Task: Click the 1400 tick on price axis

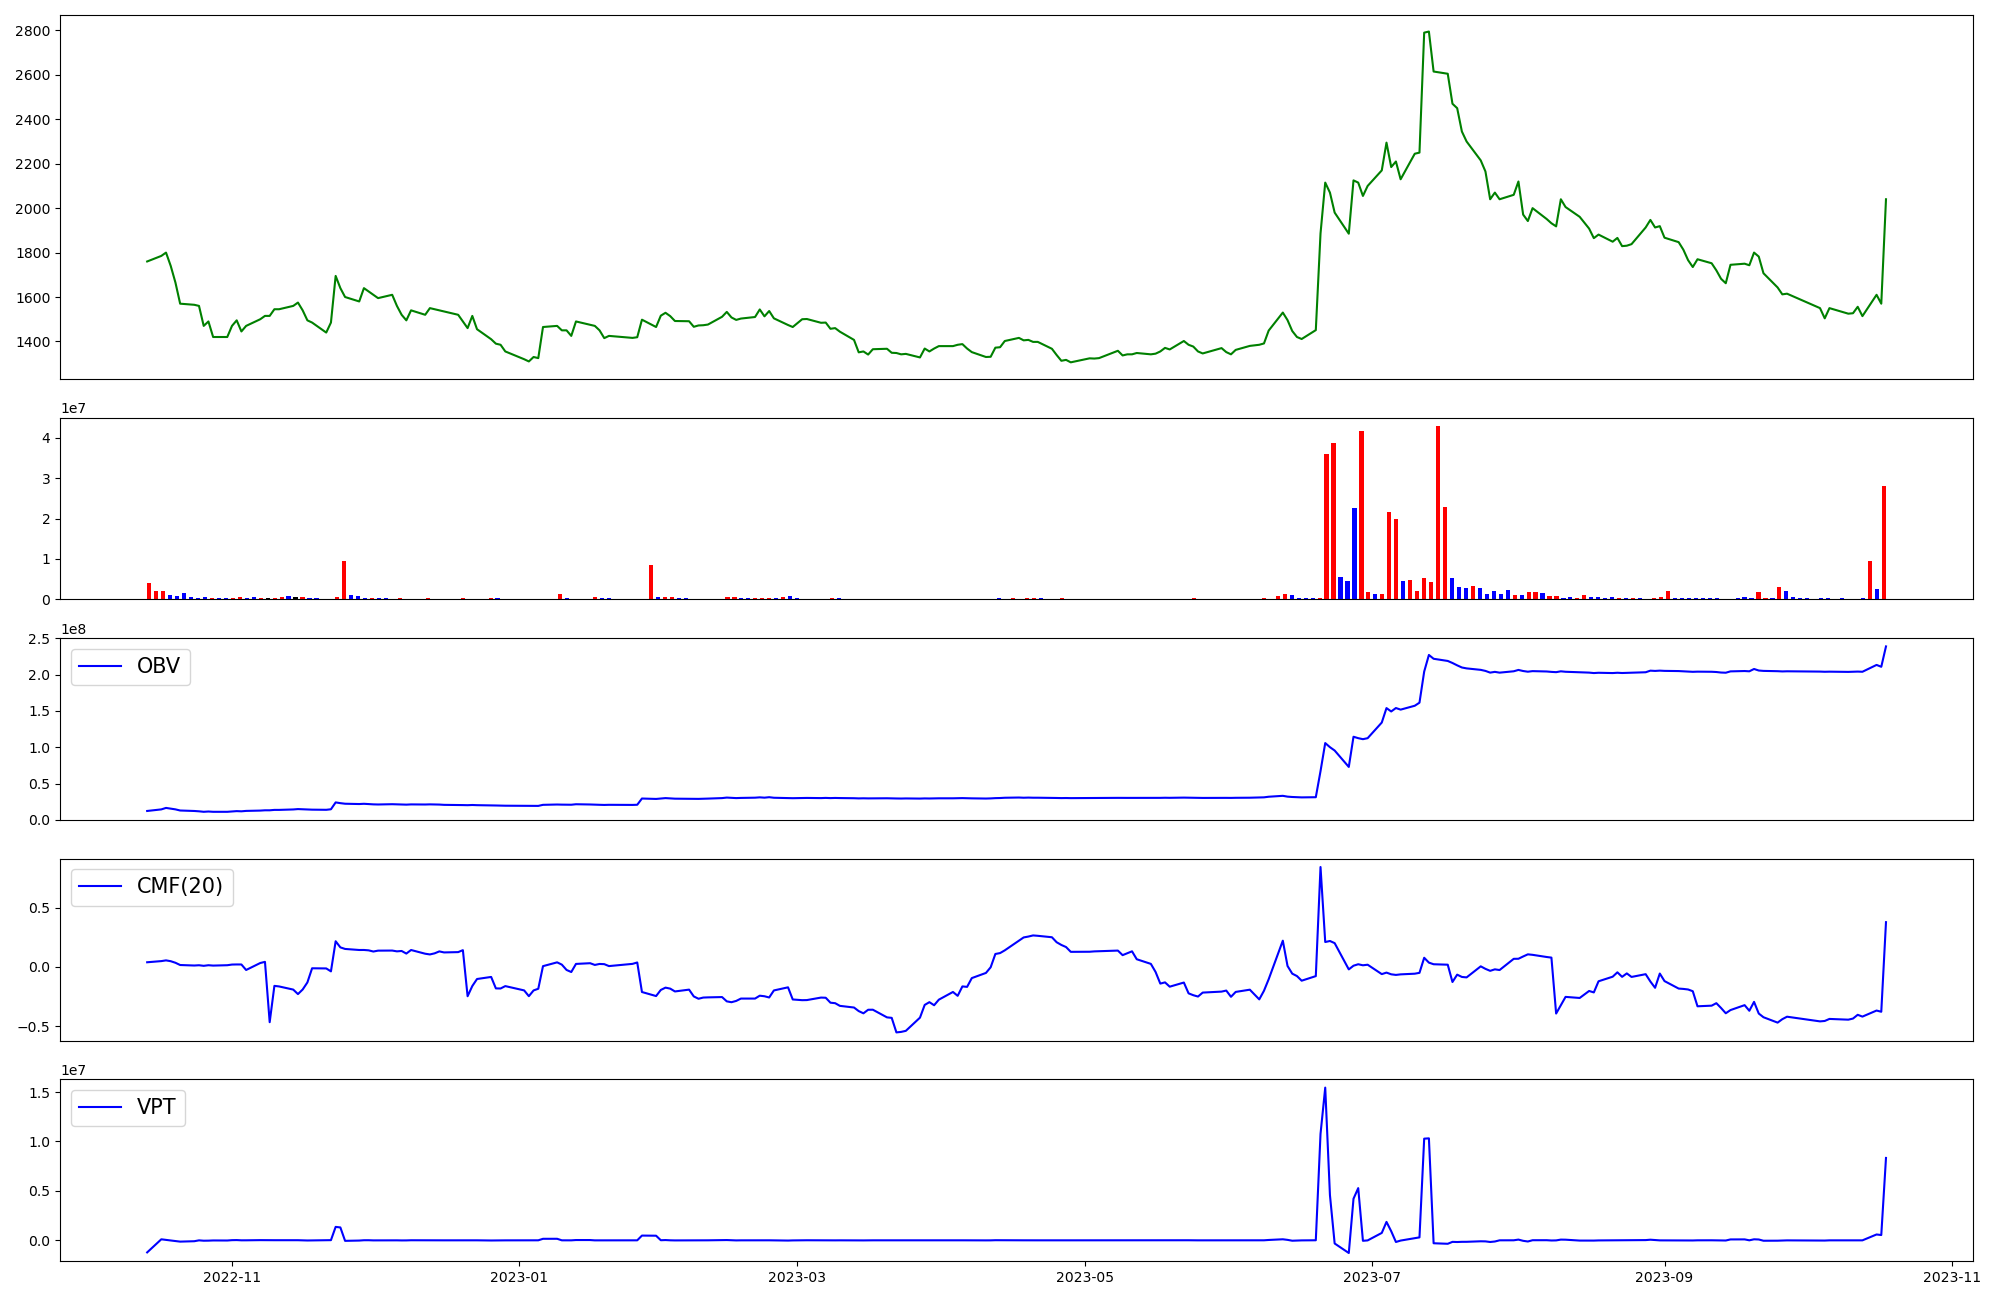Action: 33,342
